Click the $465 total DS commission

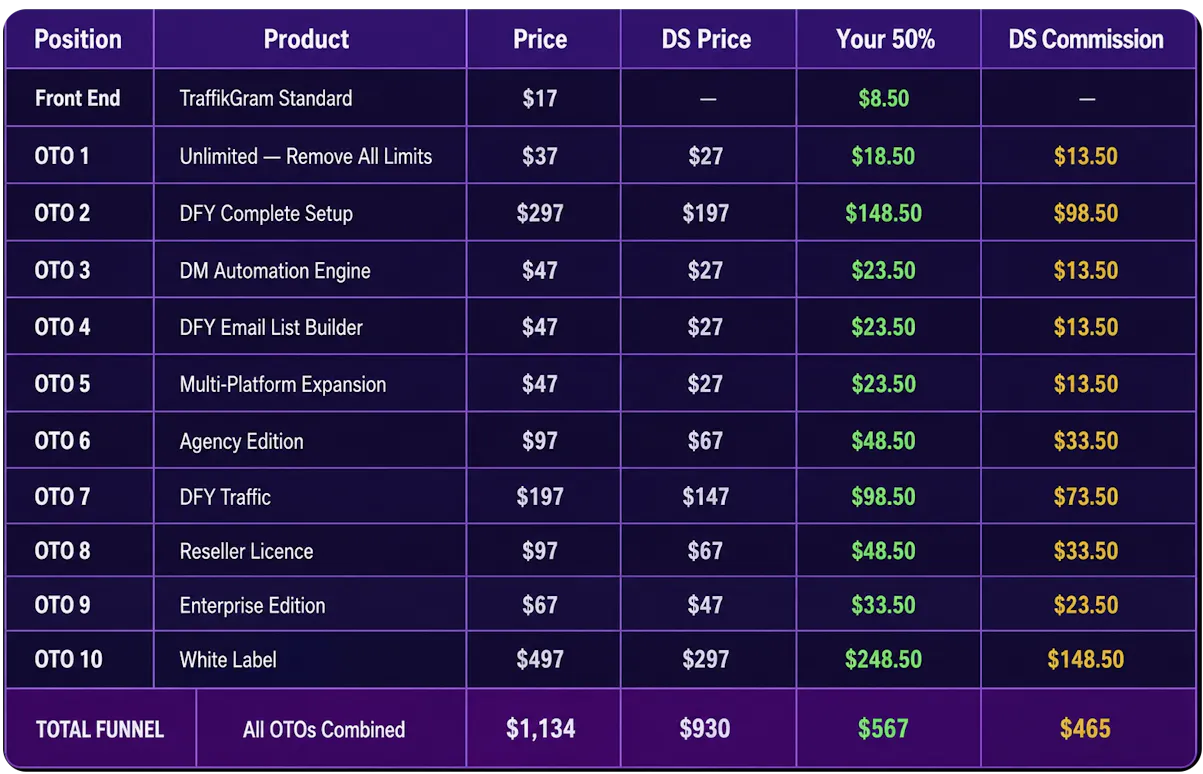click(x=1086, y=729)
